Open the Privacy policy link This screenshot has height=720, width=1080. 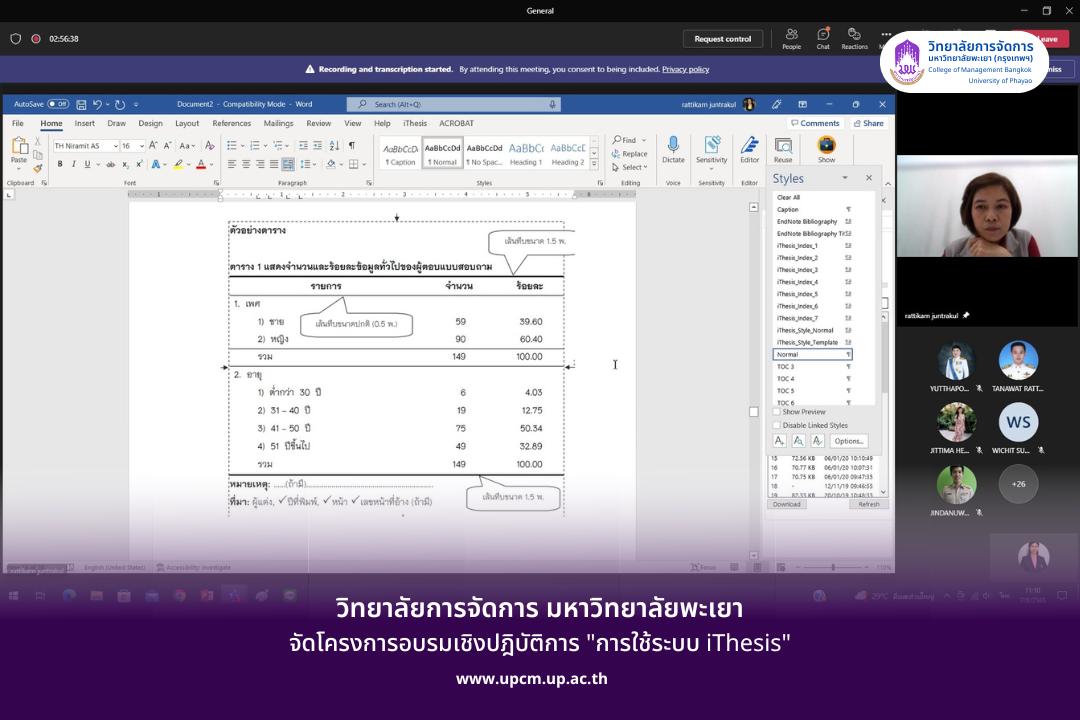click(685, 70)
